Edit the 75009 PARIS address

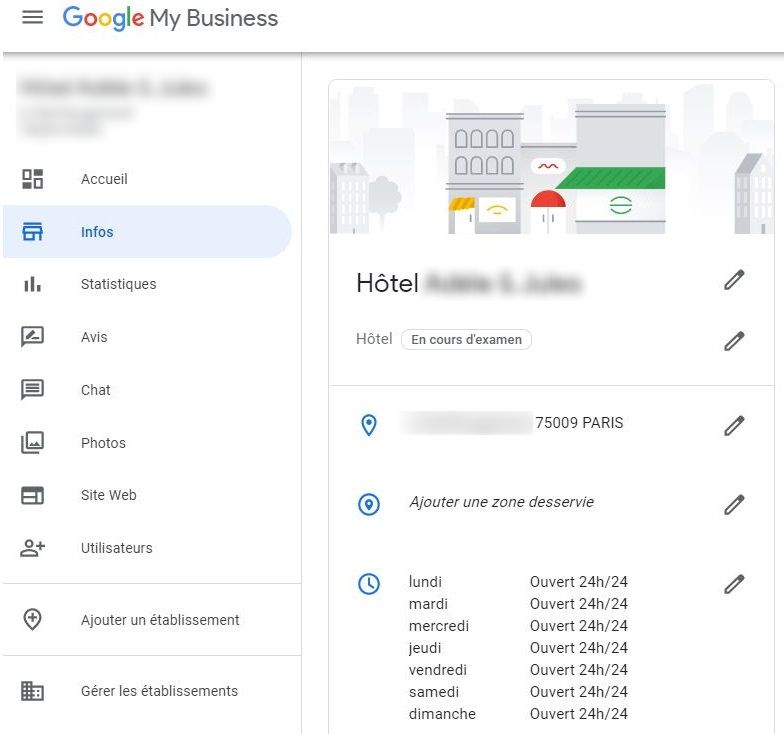click(x=734, y=426)
